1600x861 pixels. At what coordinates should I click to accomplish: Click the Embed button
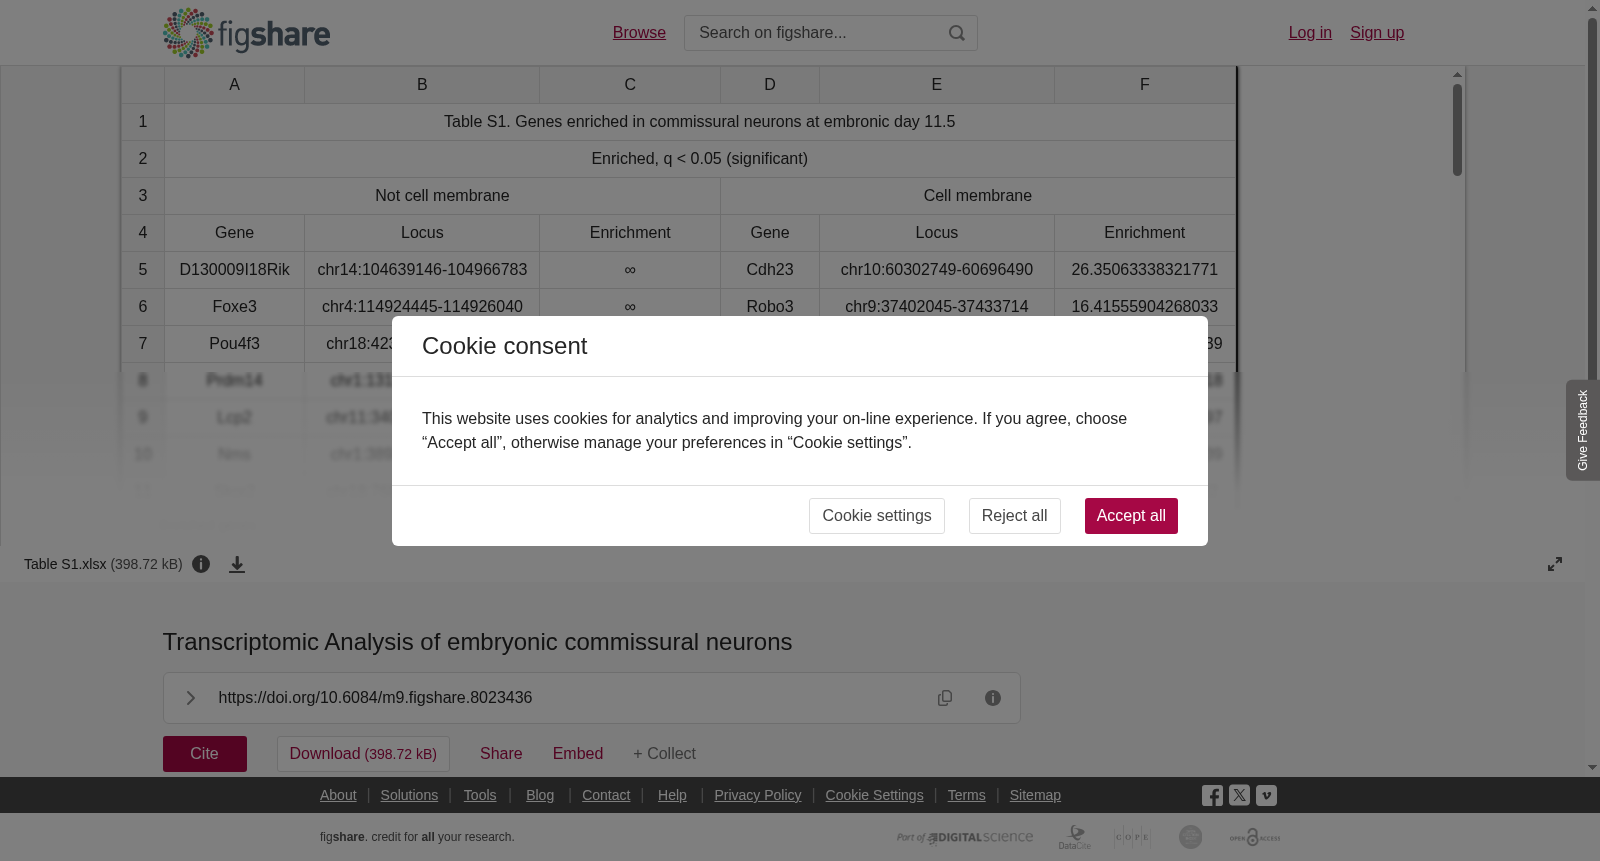(x=578, y=754)
